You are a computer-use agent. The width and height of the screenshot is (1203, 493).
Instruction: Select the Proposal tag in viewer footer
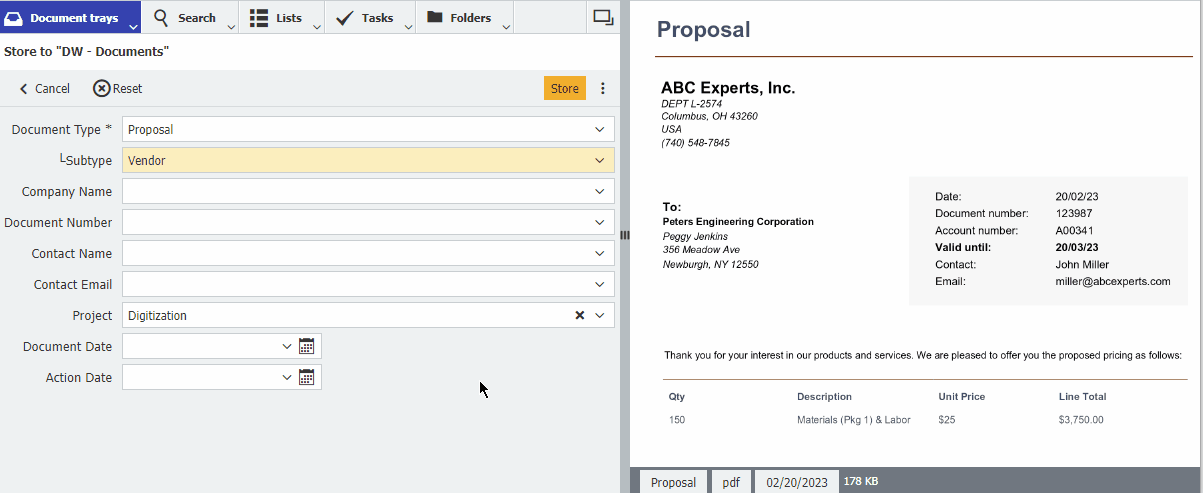click(673, 482)
